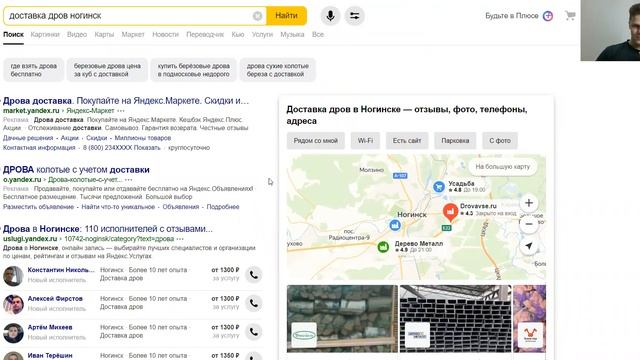Viewport: 640px width, 360px height.
Task: Select suggestion 'купить березовые дрова в подмосковье'
Action: tap(193, 70)
